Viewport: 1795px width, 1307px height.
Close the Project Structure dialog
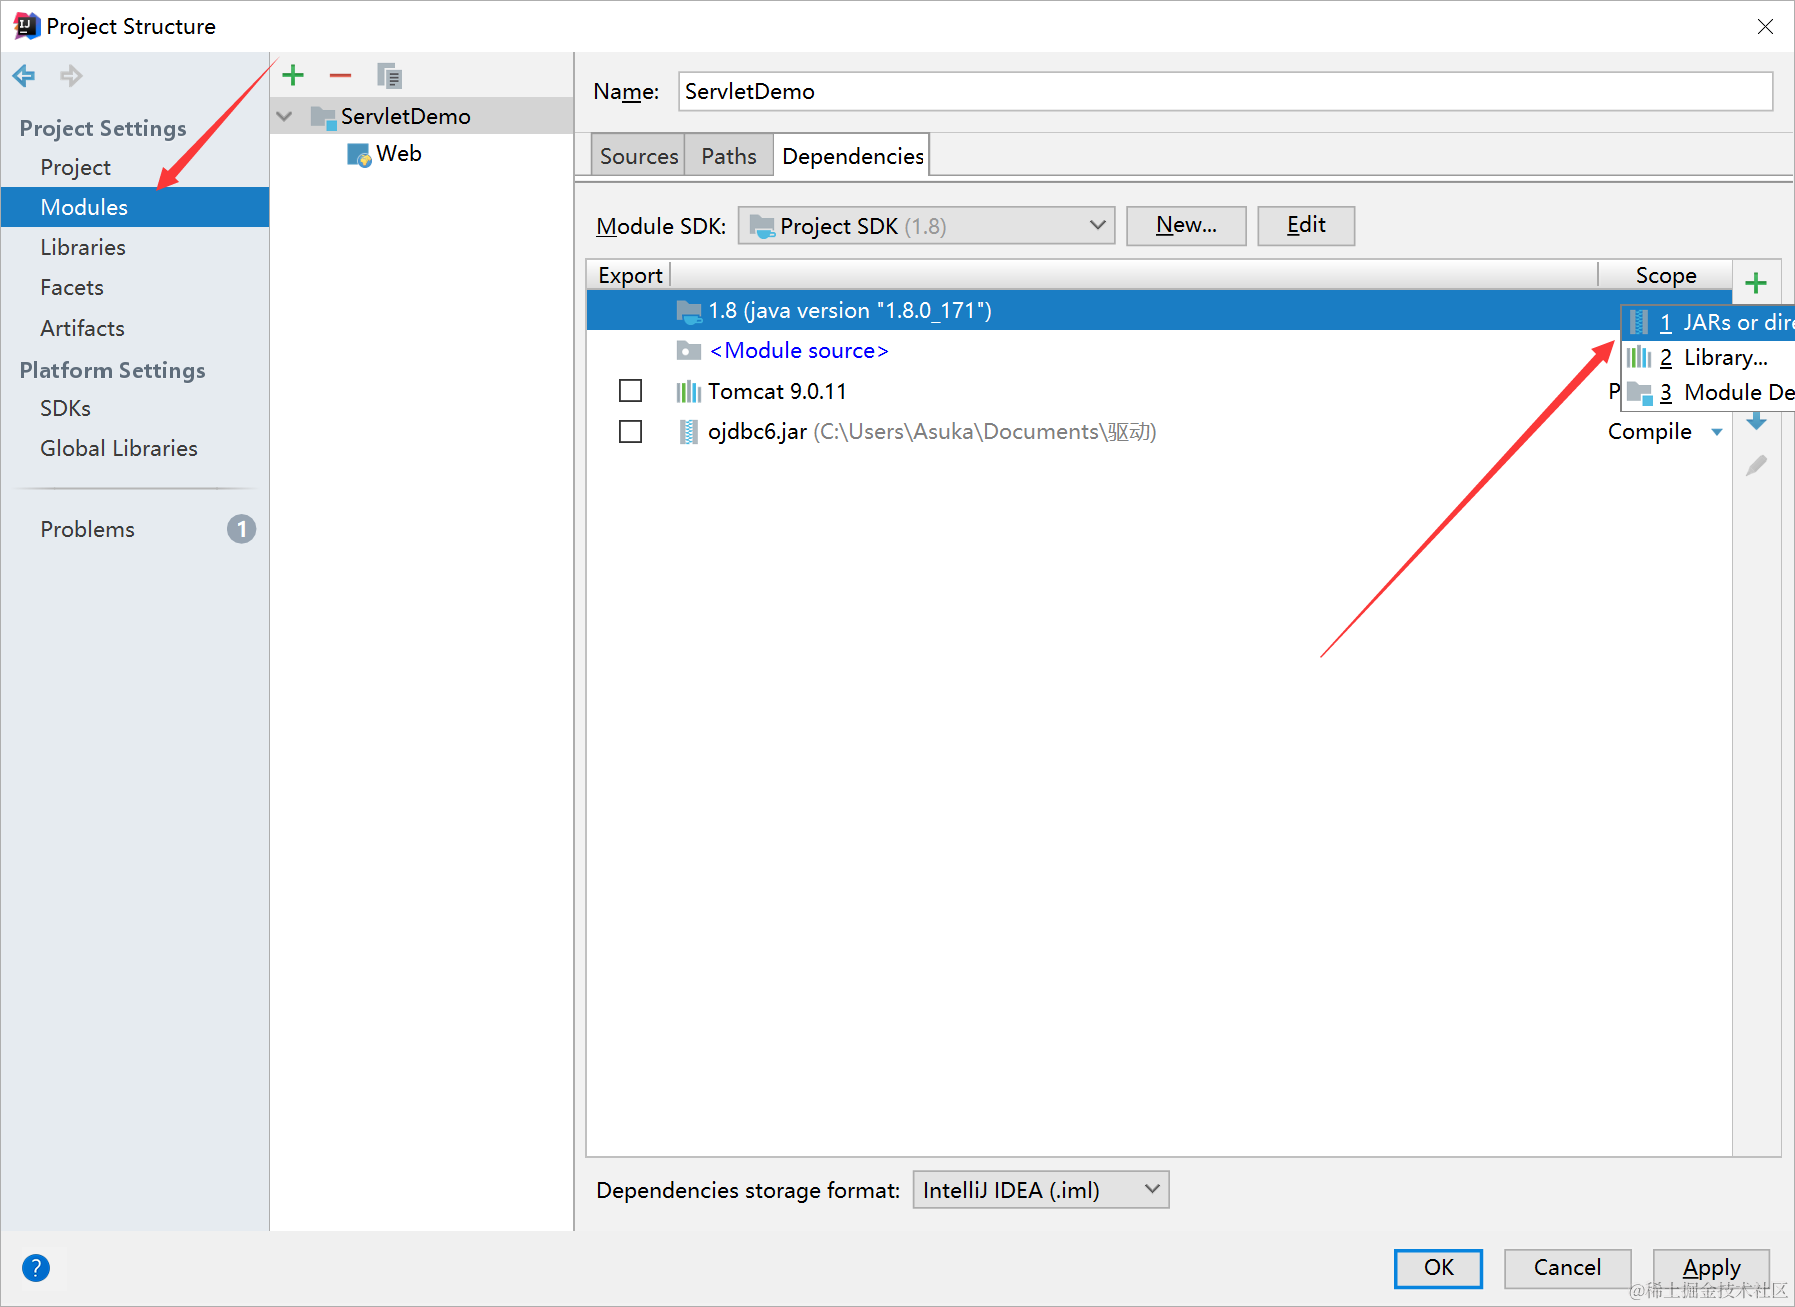pyautogui.click(x=1765, y=27)
